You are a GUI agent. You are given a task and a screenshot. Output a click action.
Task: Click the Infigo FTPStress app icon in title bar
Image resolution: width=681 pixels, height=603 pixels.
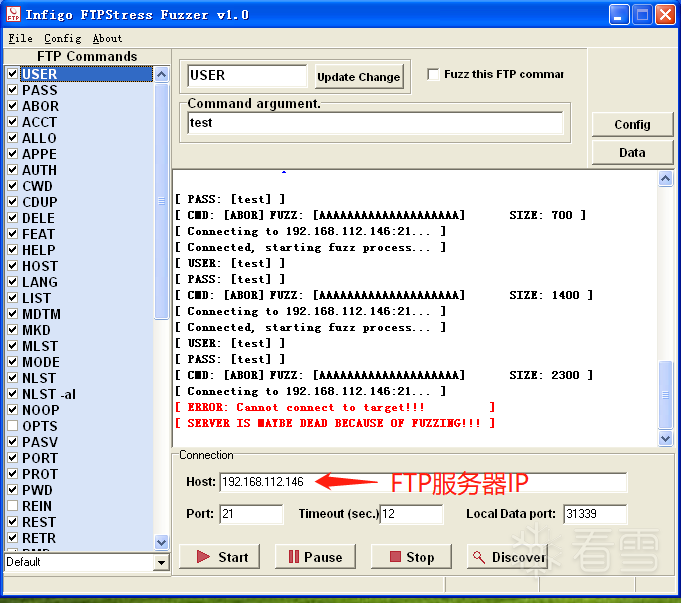(x=13, y=14)
